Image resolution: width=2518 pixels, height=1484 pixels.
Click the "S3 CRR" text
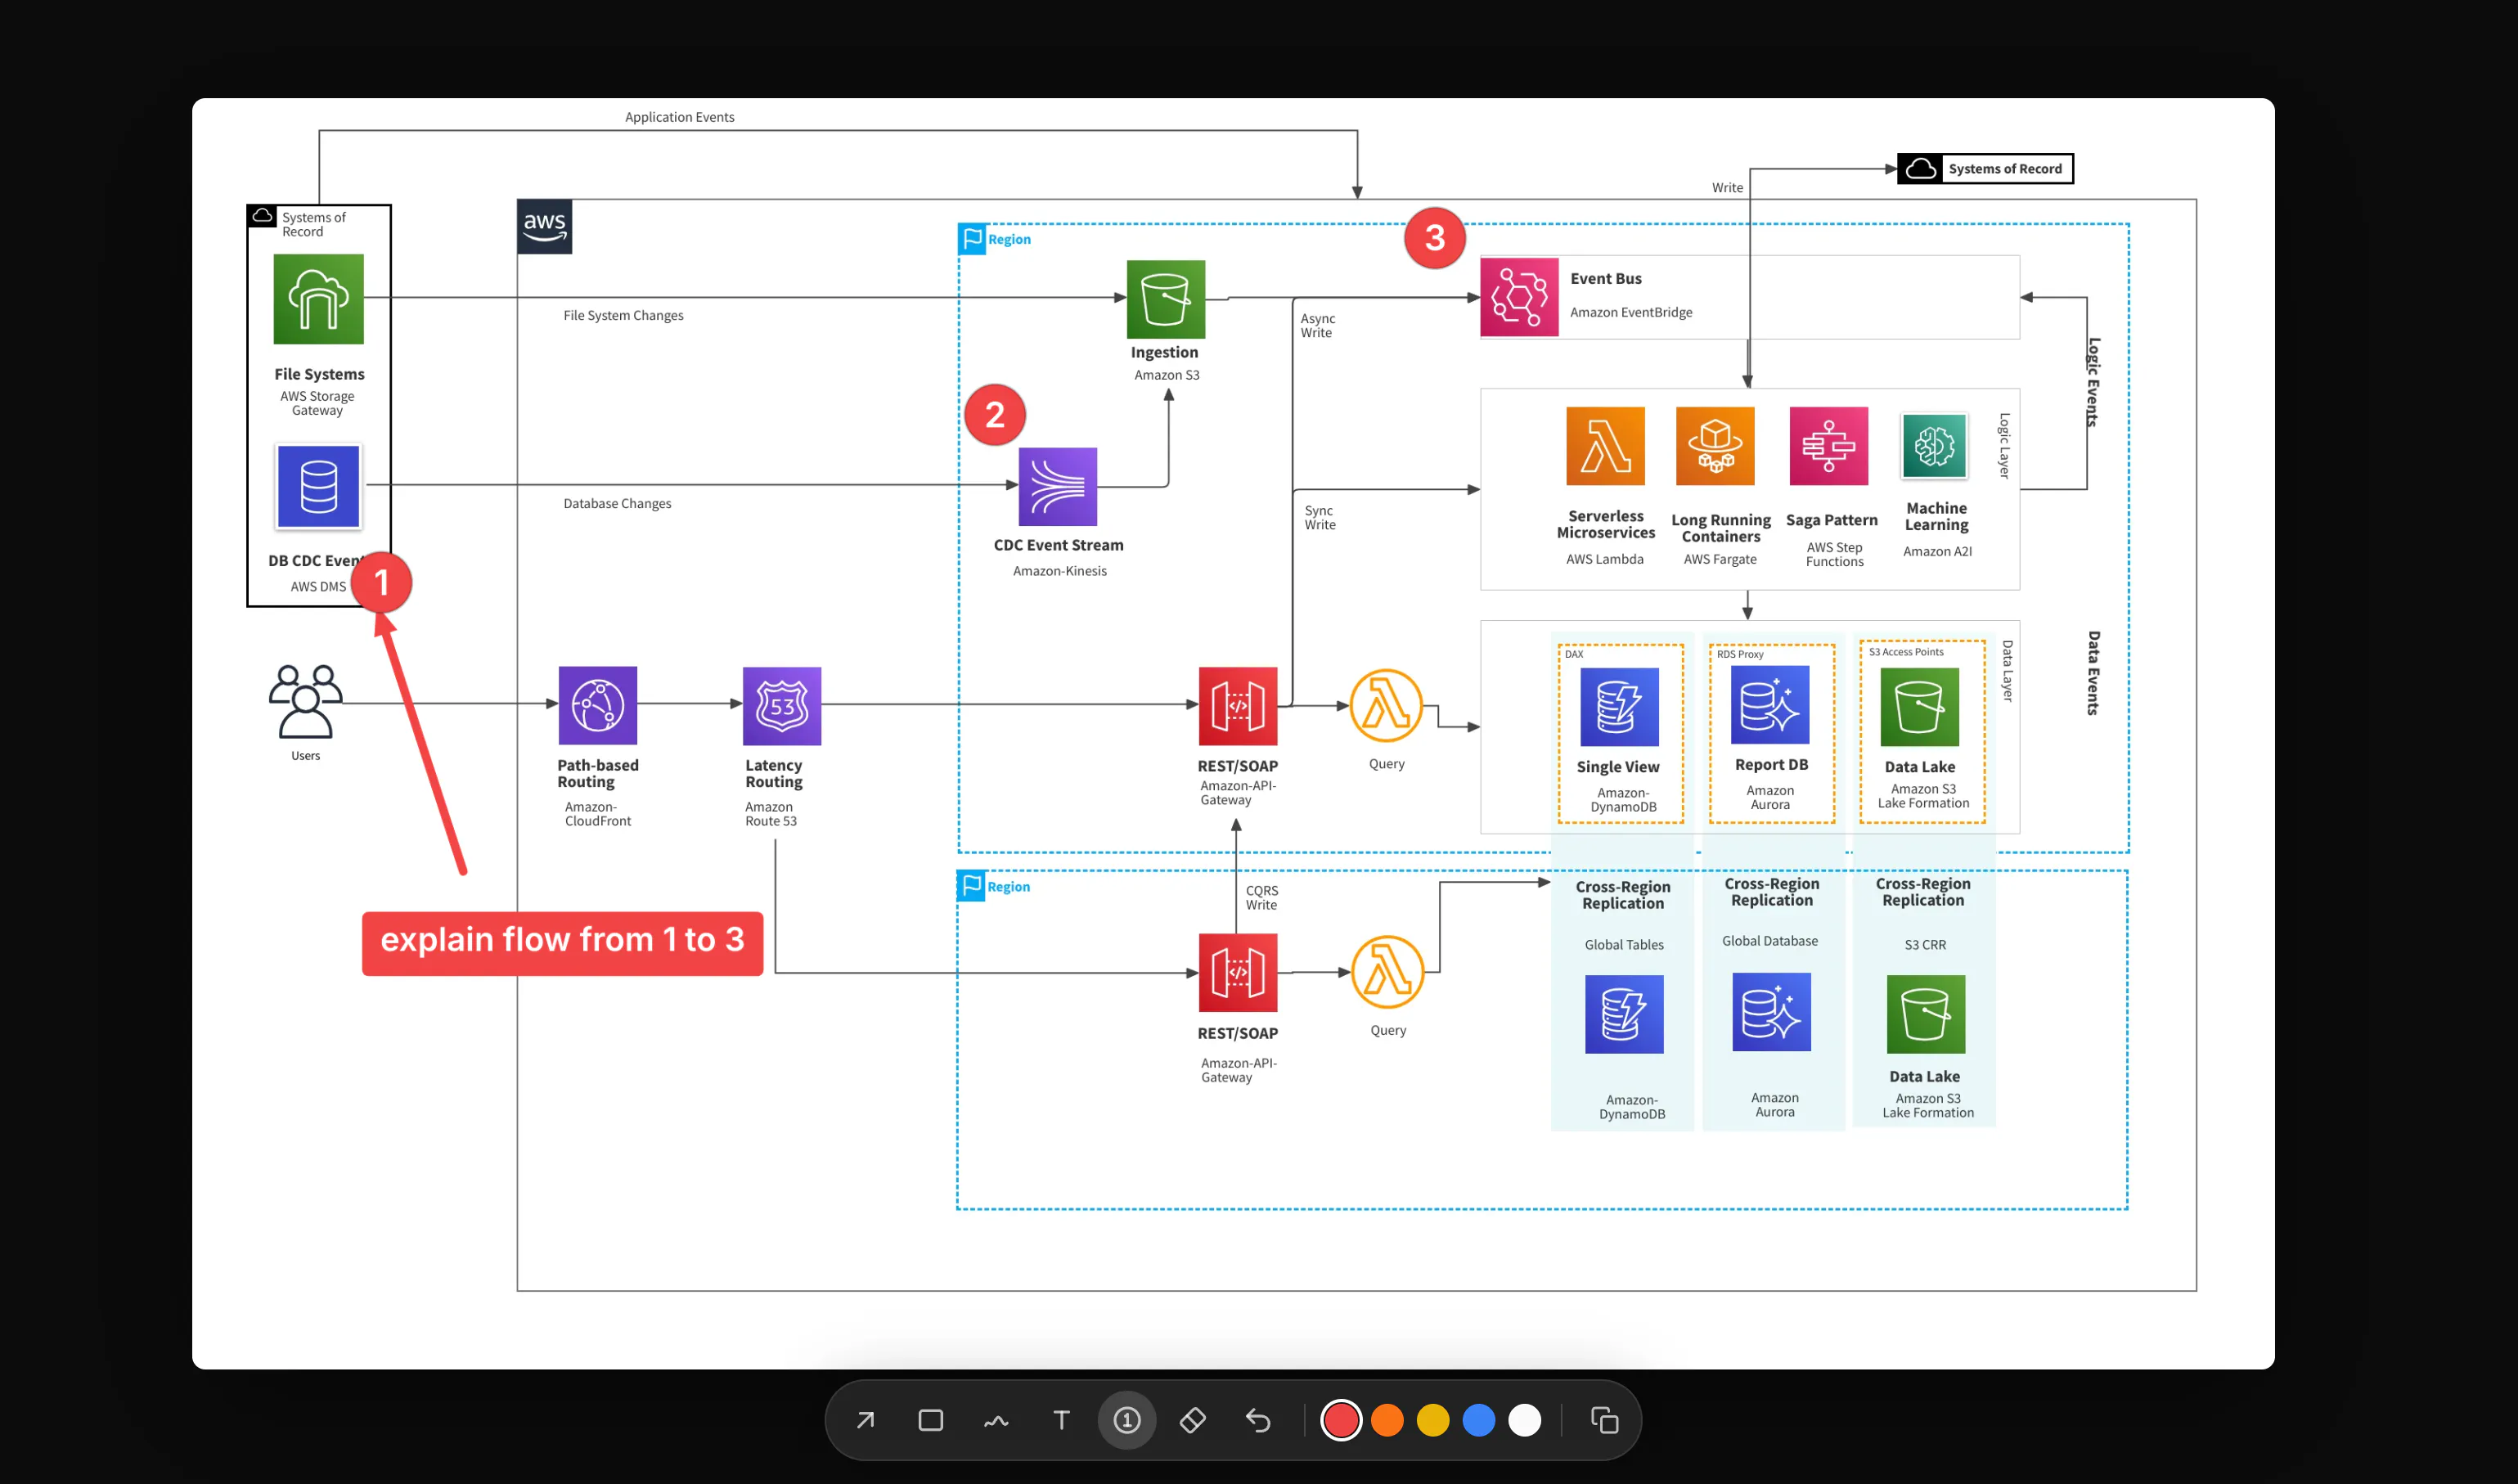coord(1925,945)
